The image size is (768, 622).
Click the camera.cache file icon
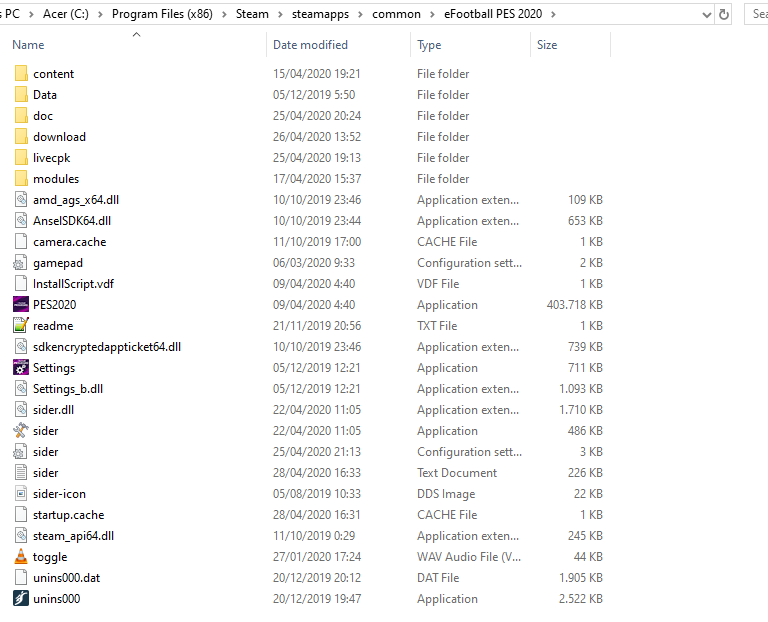coord(21,241)
